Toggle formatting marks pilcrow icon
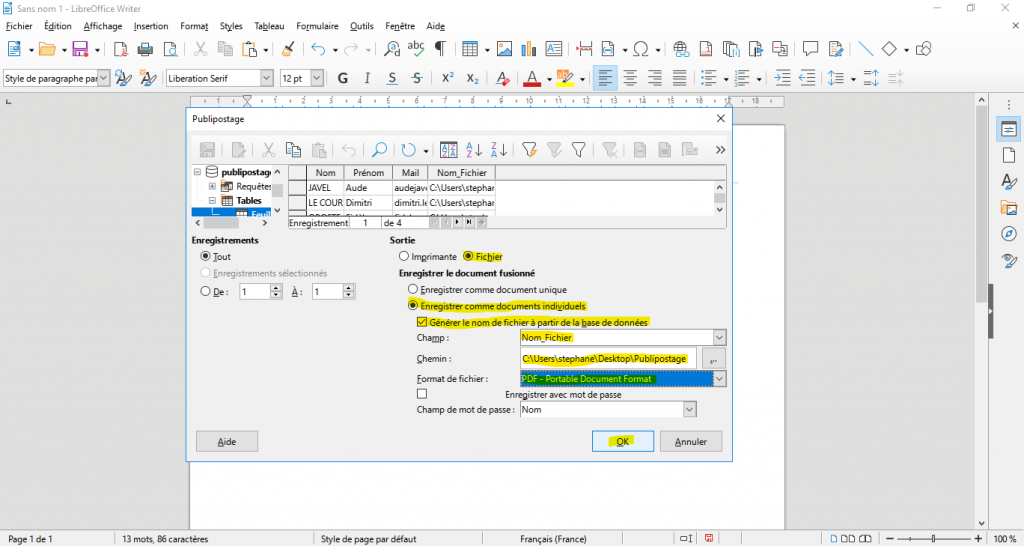 (441, 49)
